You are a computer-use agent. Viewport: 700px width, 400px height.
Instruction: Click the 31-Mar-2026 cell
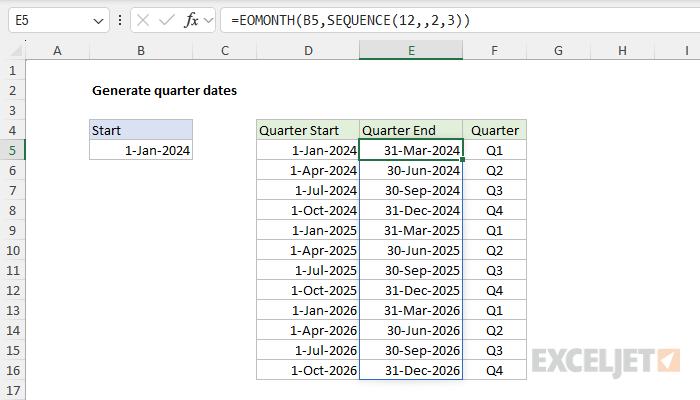tap(411, 310)
